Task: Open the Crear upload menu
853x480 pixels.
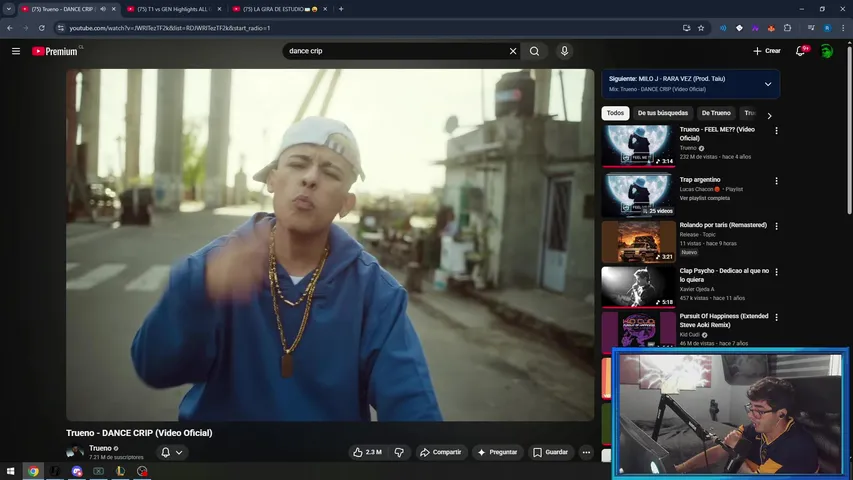Action: tap(767, 51)
